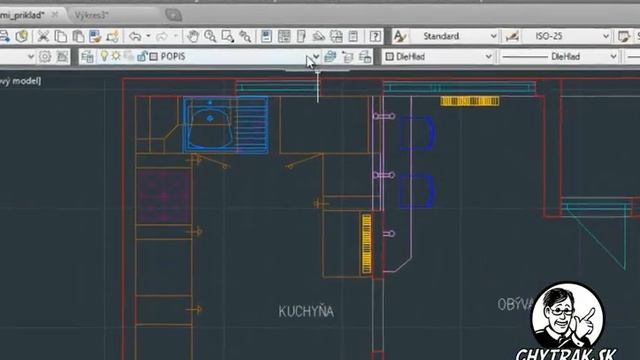Open the QuickCalc calculator icon
The image size is (640, 360).
coord(353,36)
